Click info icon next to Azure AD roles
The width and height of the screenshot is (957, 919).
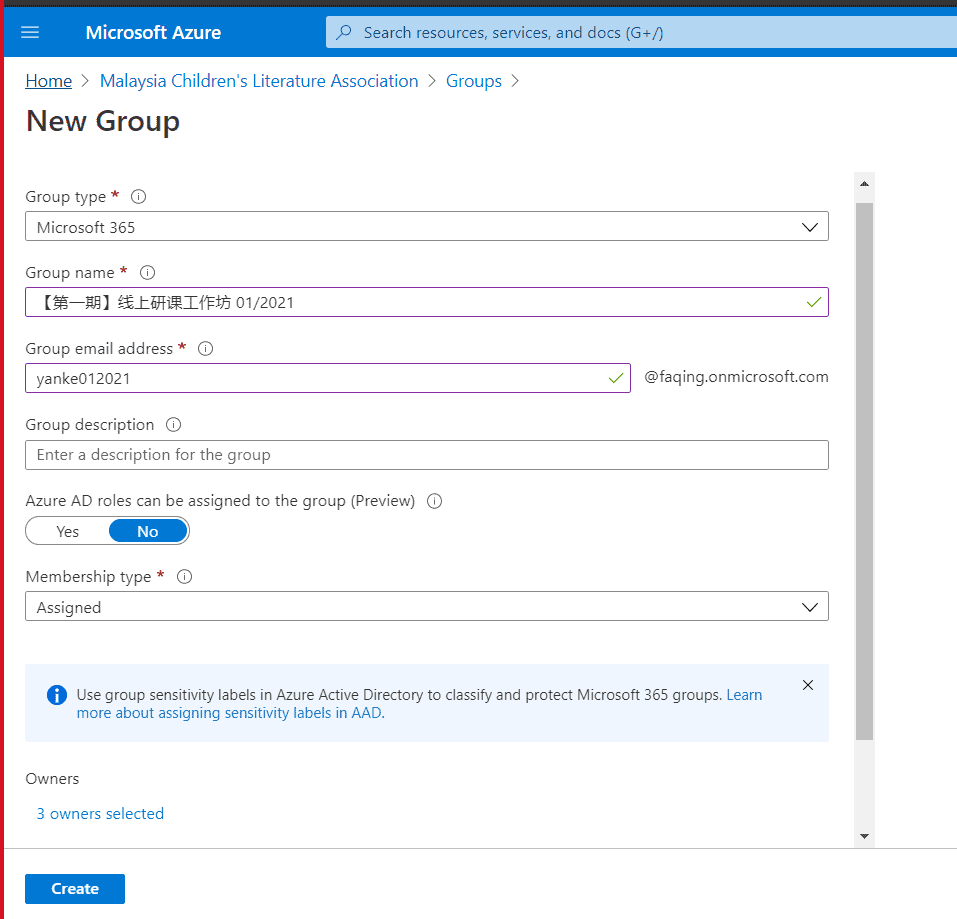click(x=434, y=501)
